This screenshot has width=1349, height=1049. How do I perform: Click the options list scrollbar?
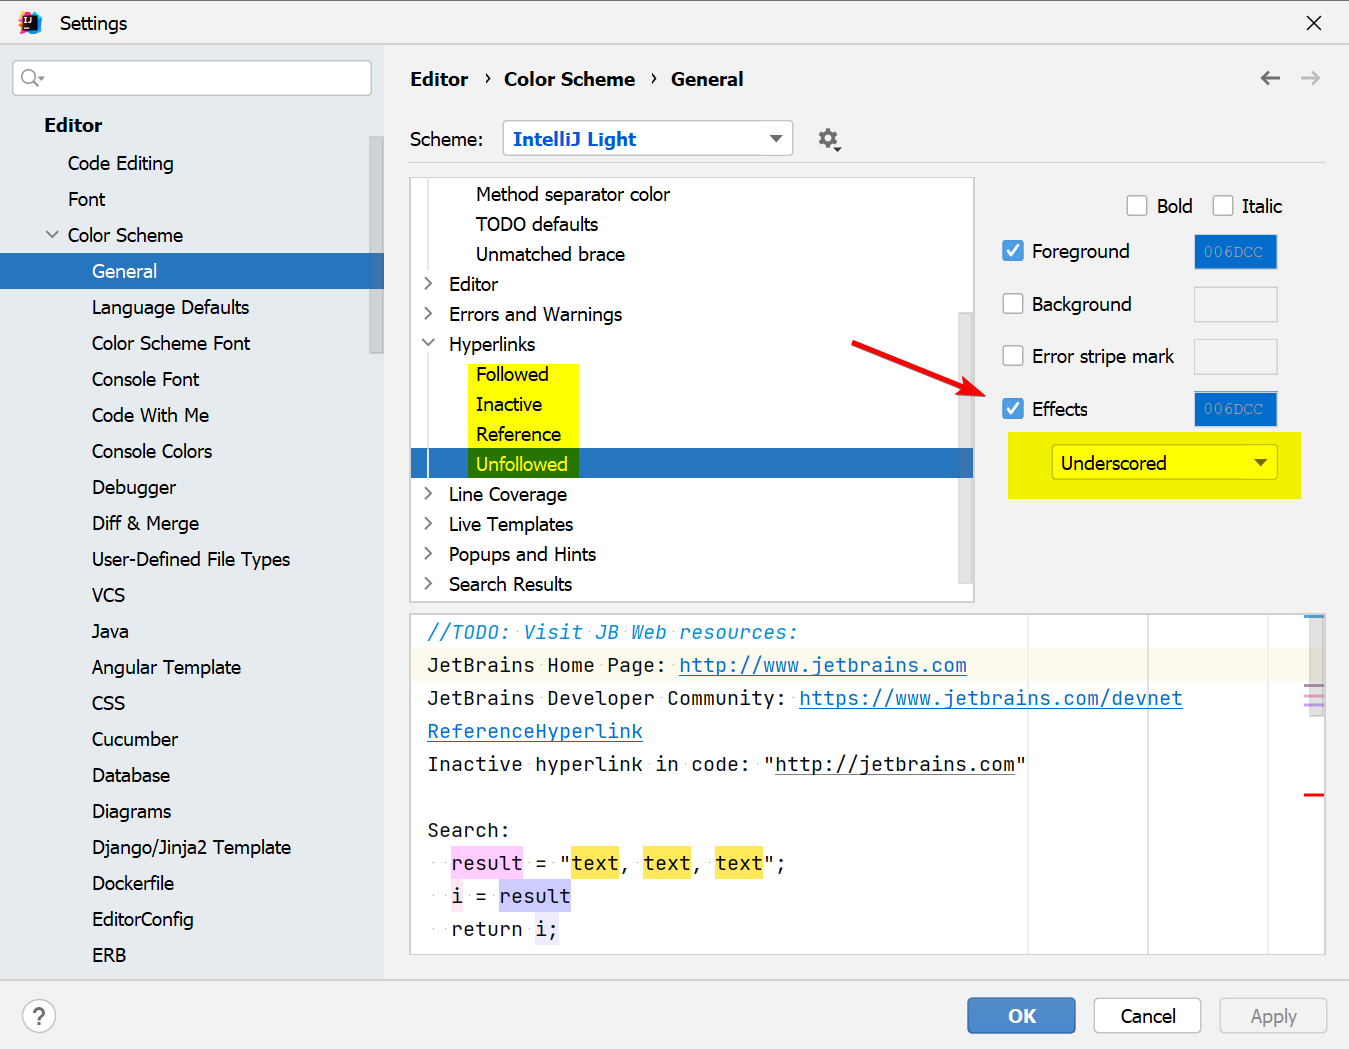(x=965, y=447)
